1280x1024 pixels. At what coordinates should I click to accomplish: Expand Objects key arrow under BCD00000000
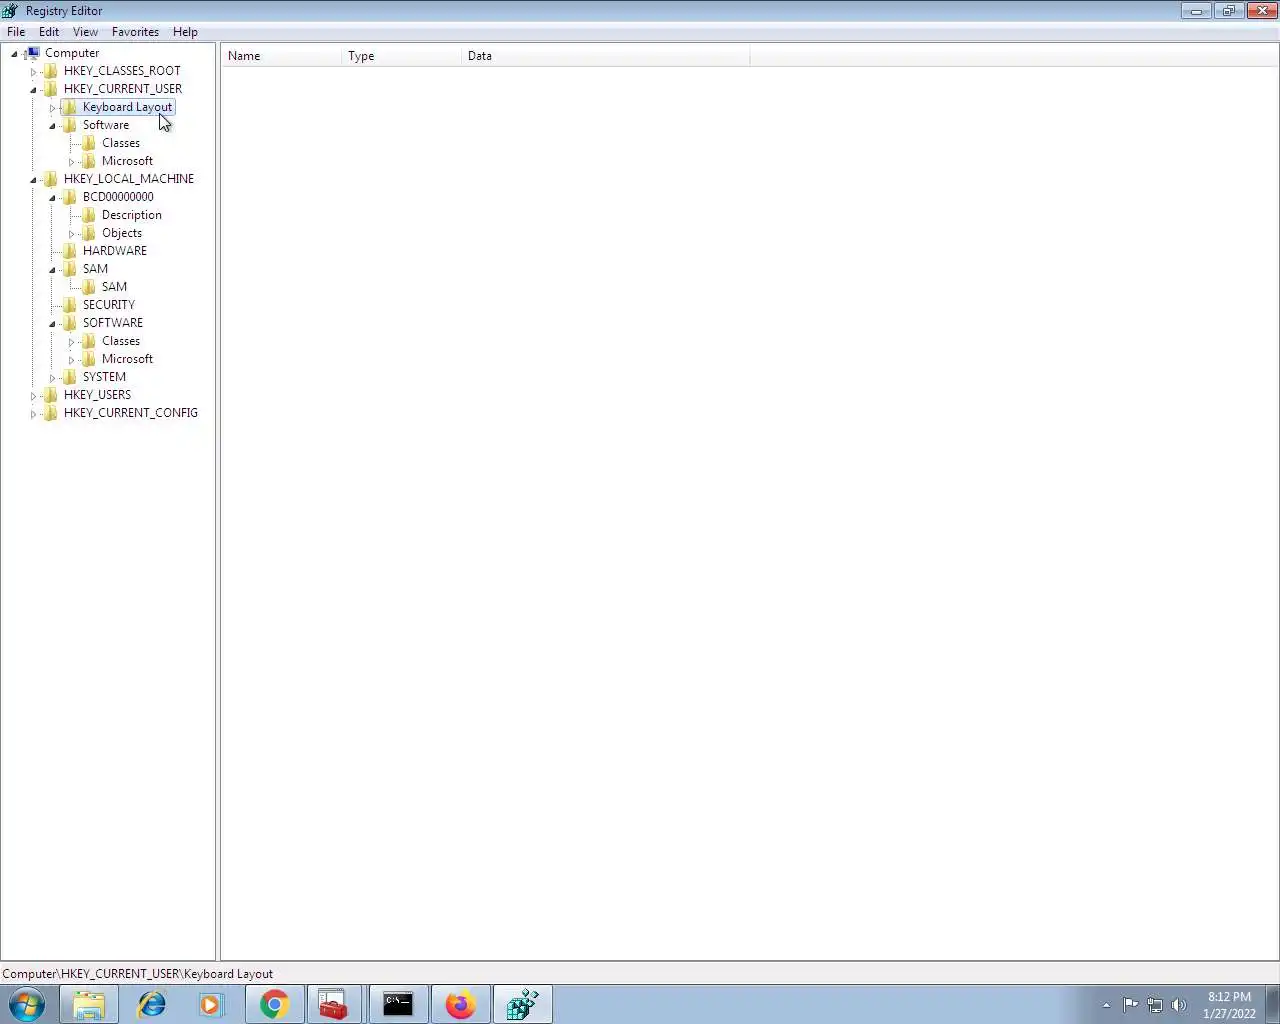click(71, 234)
